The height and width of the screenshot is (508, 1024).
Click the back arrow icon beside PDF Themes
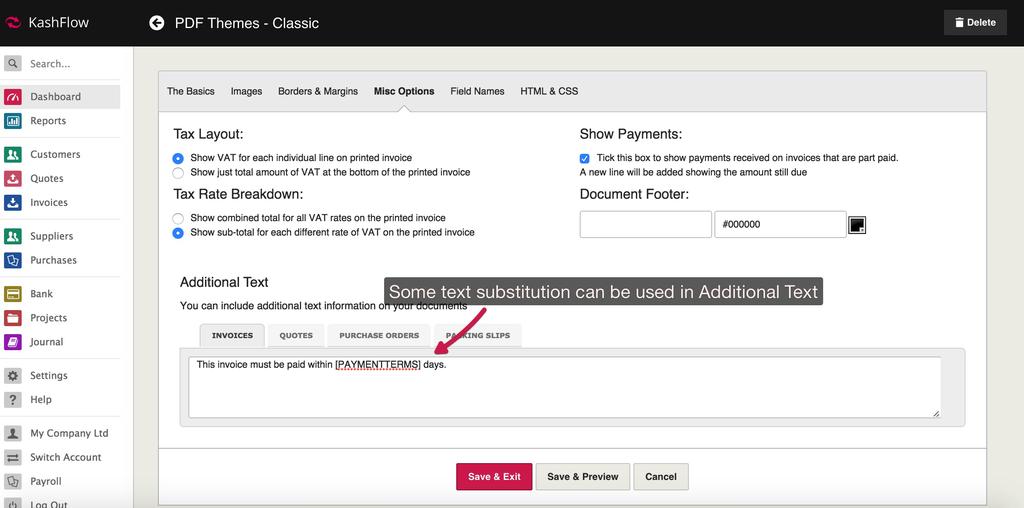point(156,23)
